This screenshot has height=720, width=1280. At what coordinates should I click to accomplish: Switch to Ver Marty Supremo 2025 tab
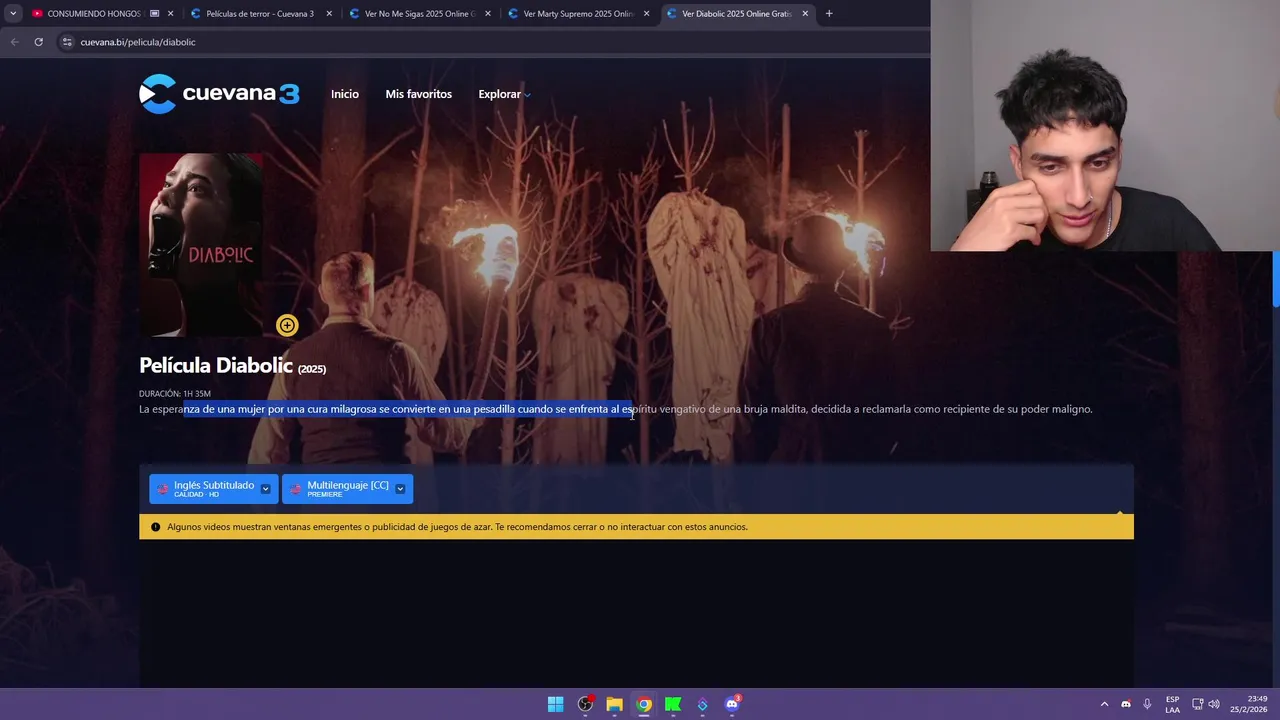click(578, 14)
